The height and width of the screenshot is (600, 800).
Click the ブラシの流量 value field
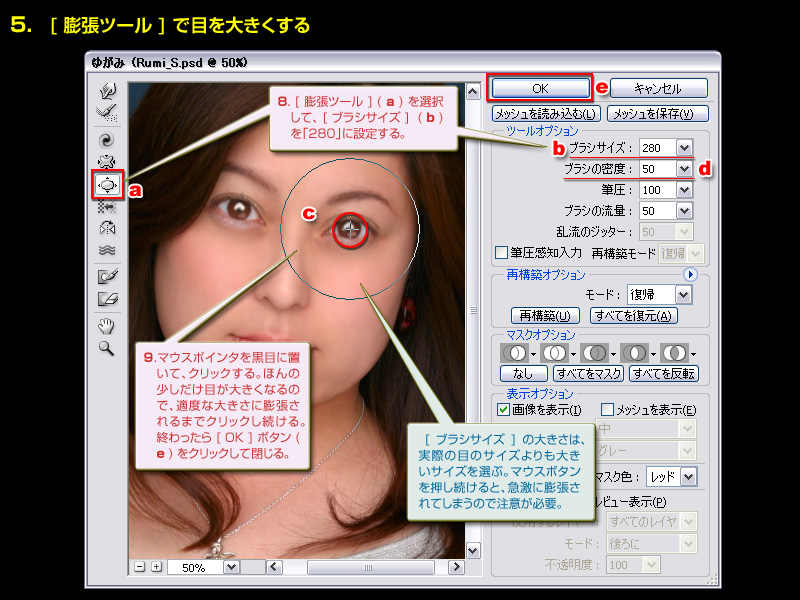[658, 211]
